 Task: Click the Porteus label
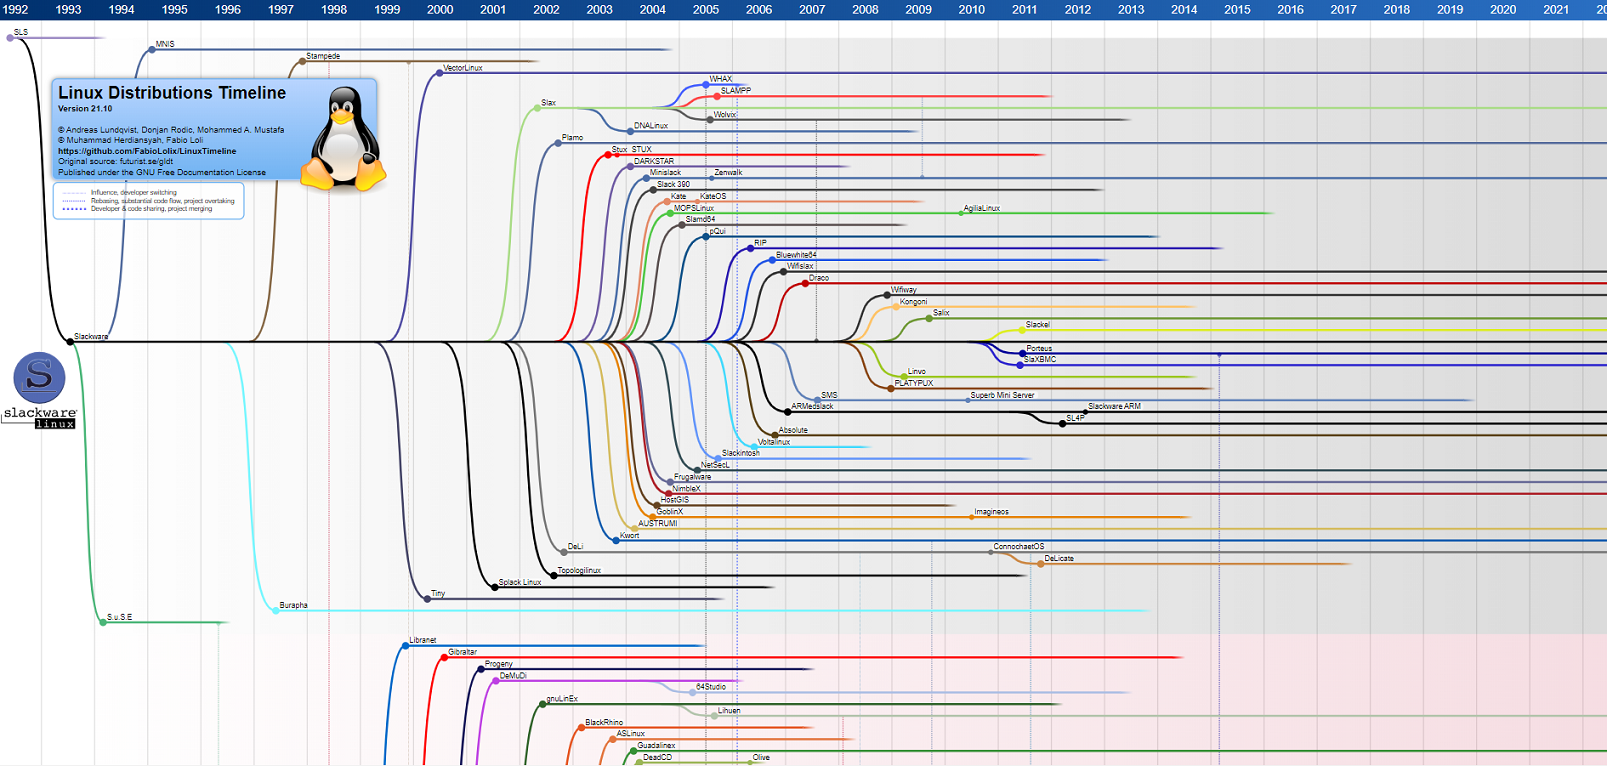click(x=1039, y=349)
